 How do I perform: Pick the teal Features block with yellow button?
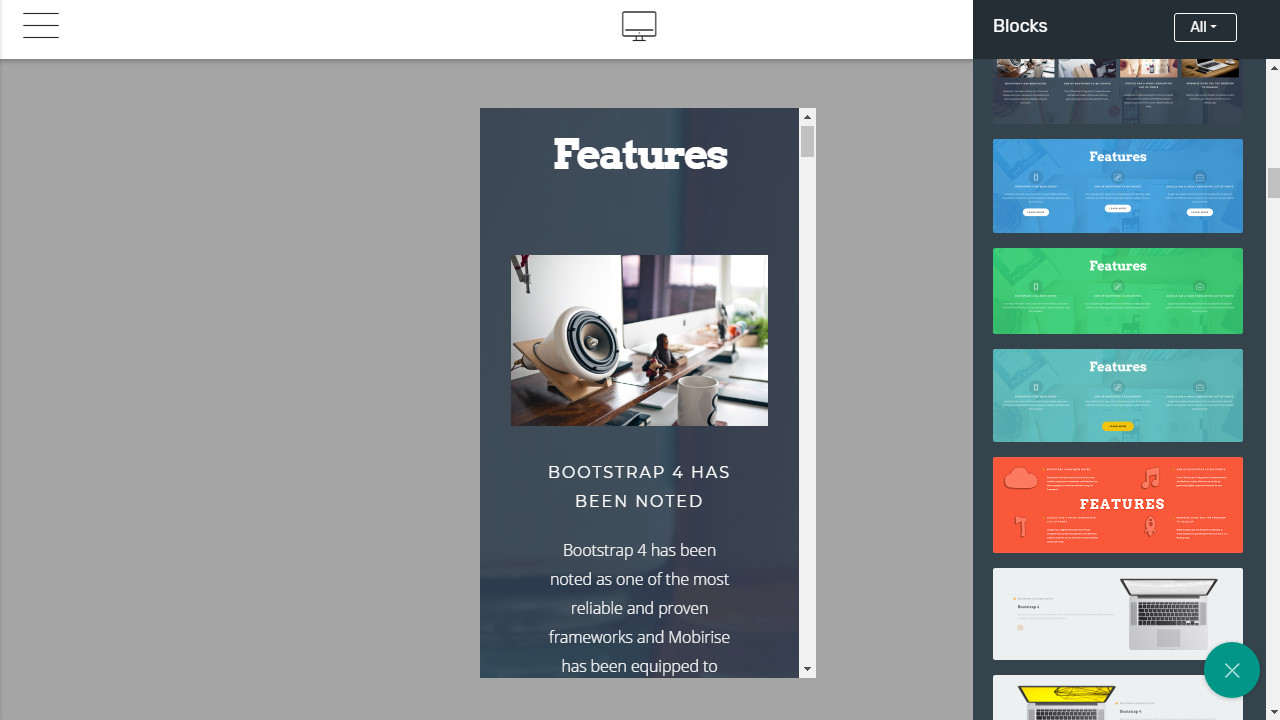pyautogui.click(x=1118, y=395)
